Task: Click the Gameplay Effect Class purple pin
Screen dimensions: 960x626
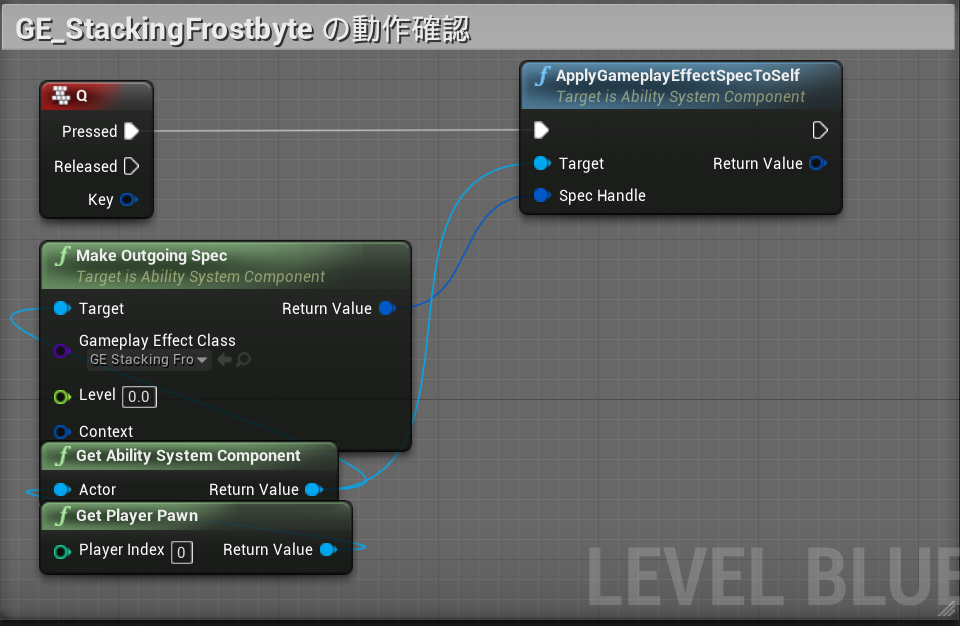Action: [61, 350]
